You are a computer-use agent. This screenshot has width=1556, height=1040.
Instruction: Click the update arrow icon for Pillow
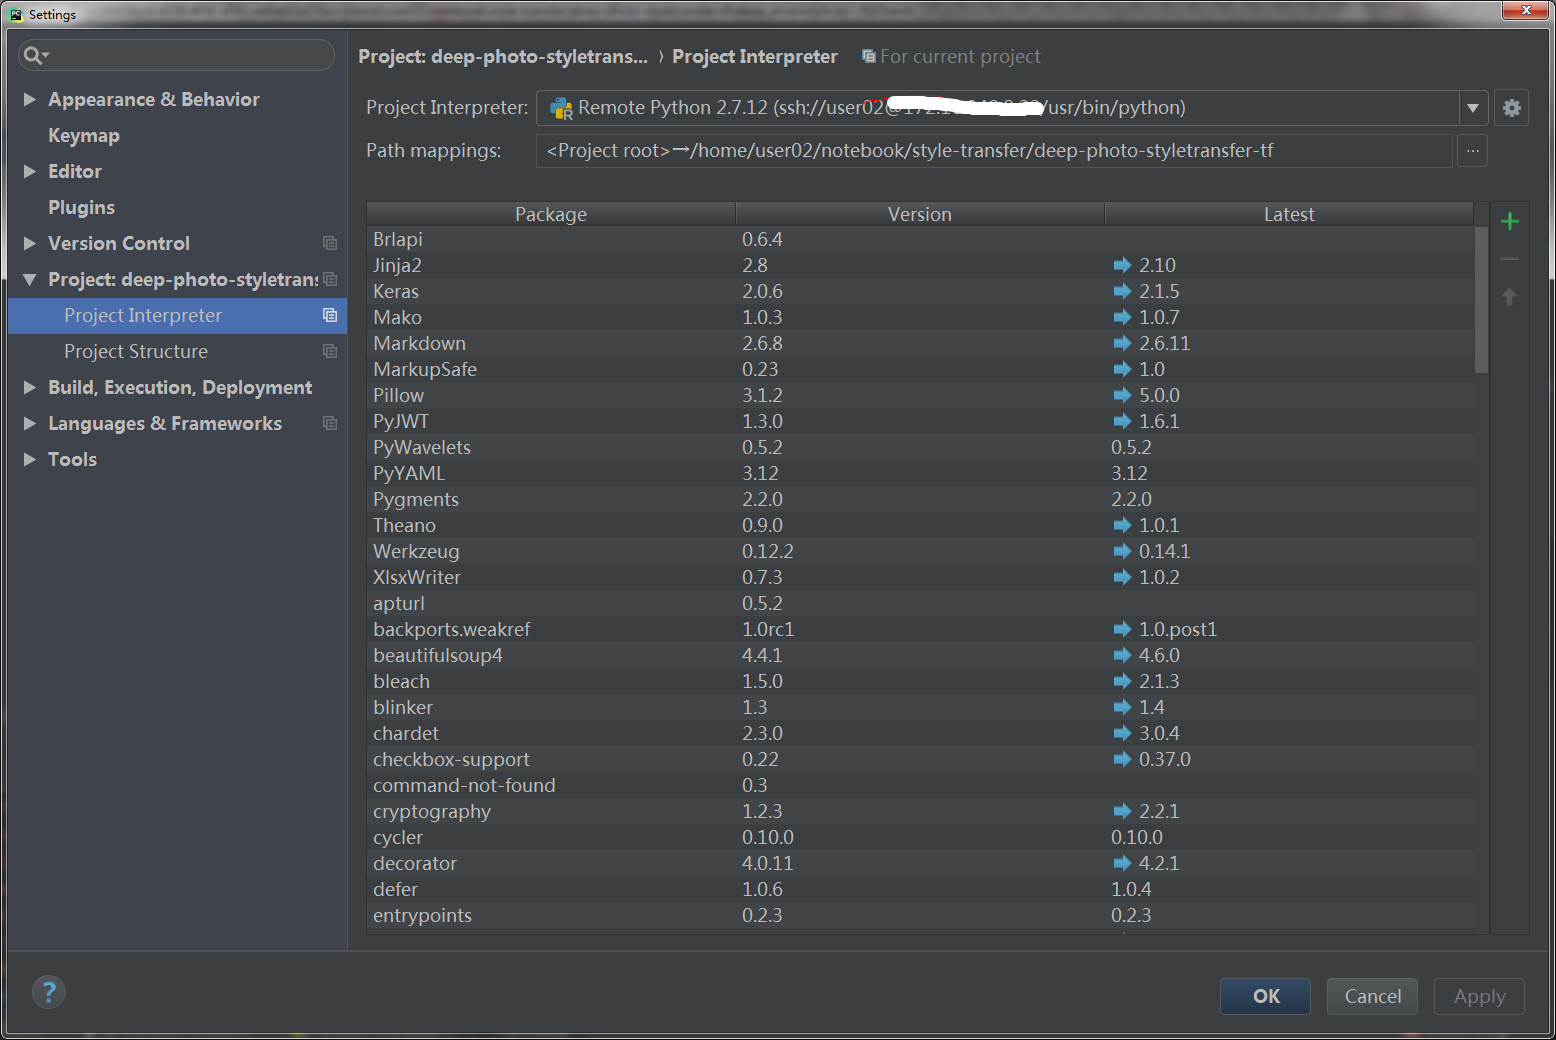click(1122, 395)
